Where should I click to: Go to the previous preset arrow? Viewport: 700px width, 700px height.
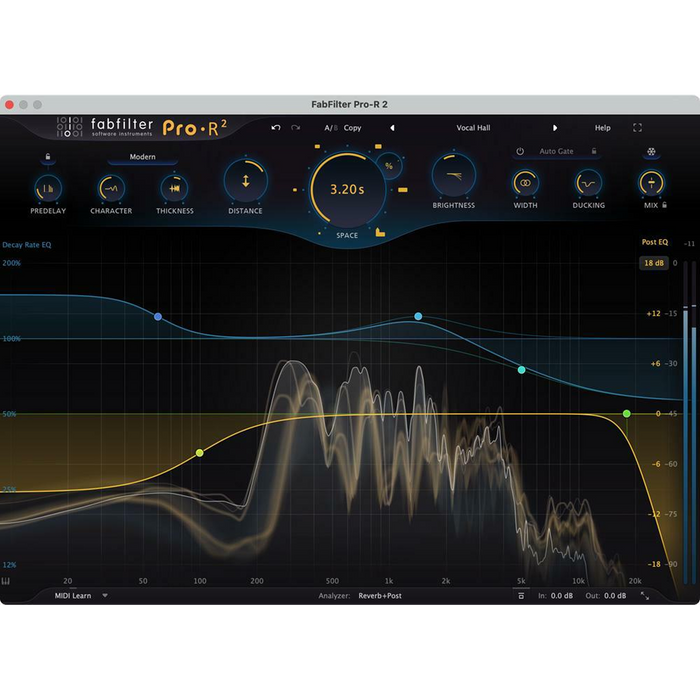392,128
